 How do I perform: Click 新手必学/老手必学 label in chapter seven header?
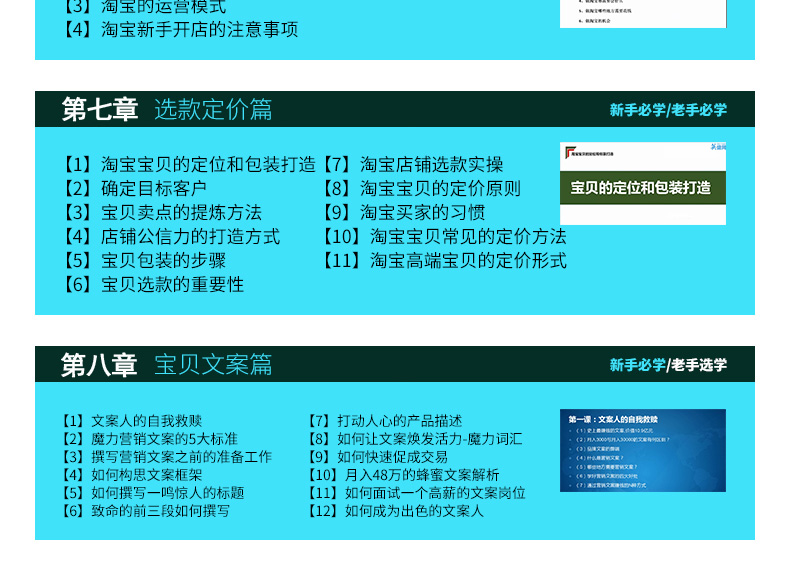click(668, 110)
